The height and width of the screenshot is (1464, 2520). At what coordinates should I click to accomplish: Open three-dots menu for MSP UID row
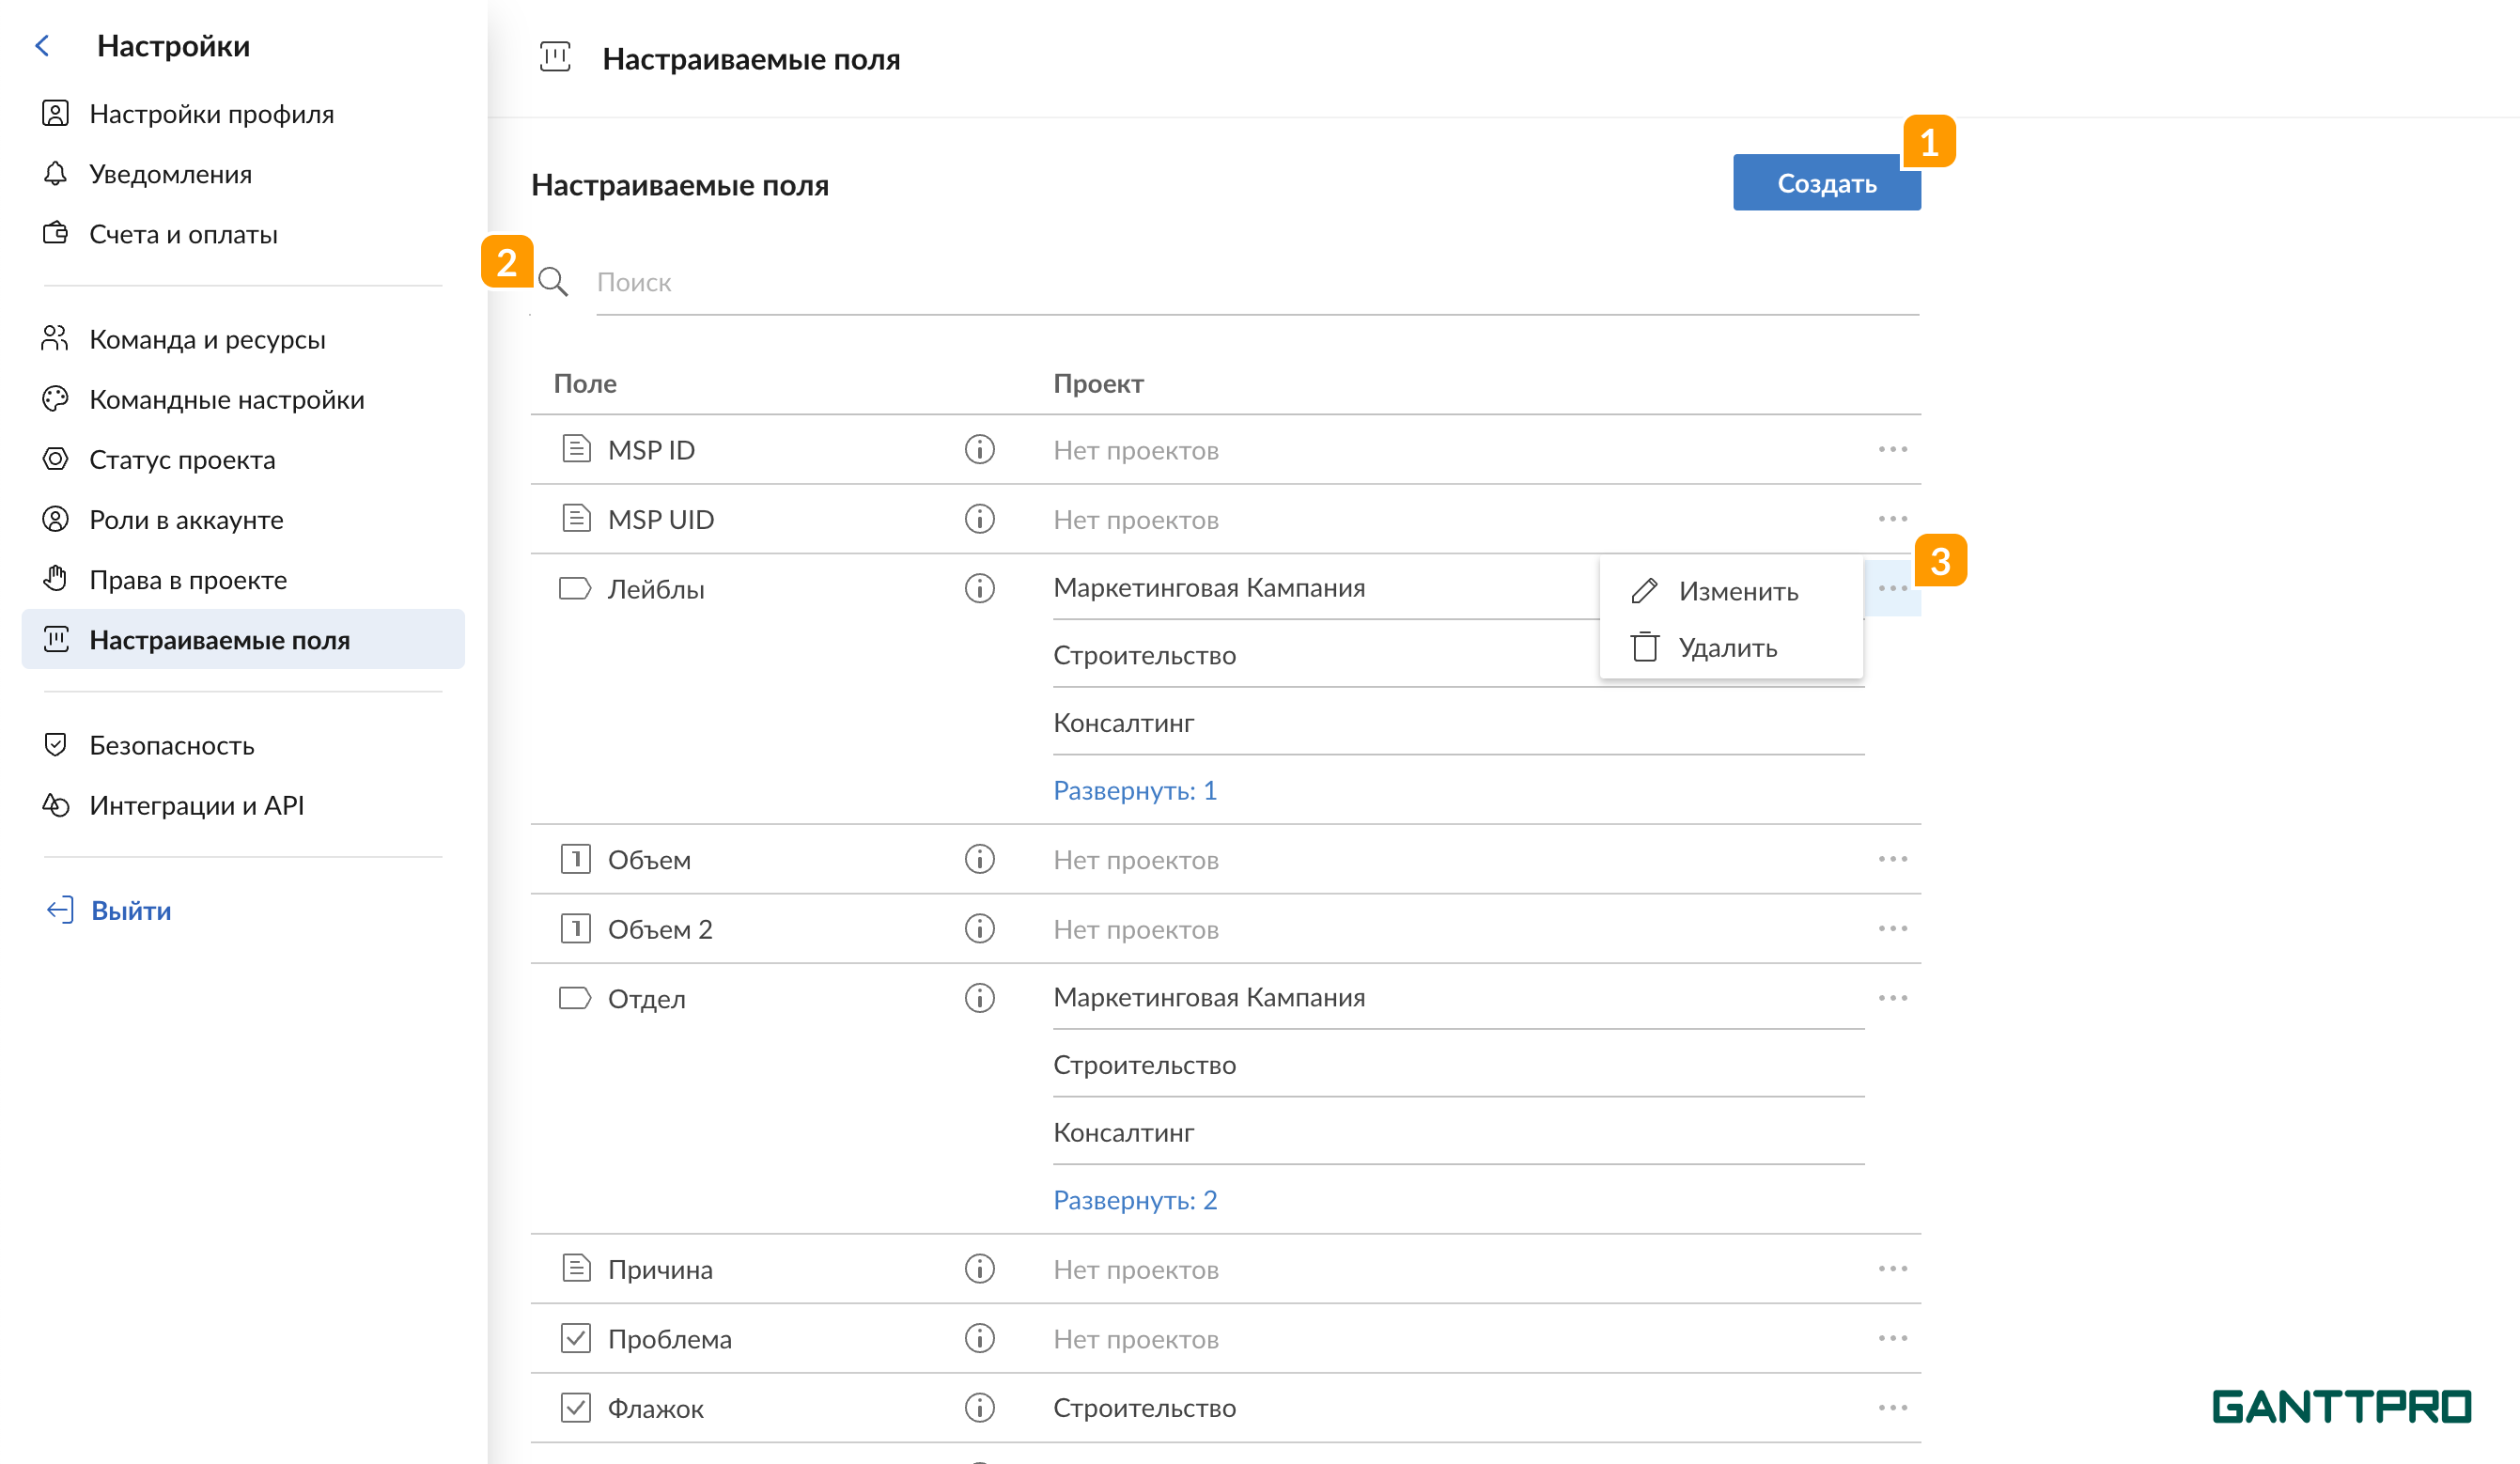[x=1892, y=519]
